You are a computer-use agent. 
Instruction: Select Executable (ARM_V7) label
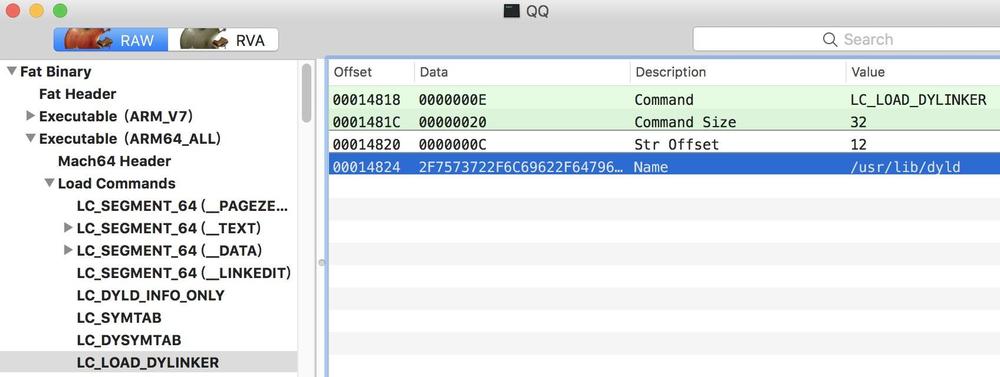[115, 116]
